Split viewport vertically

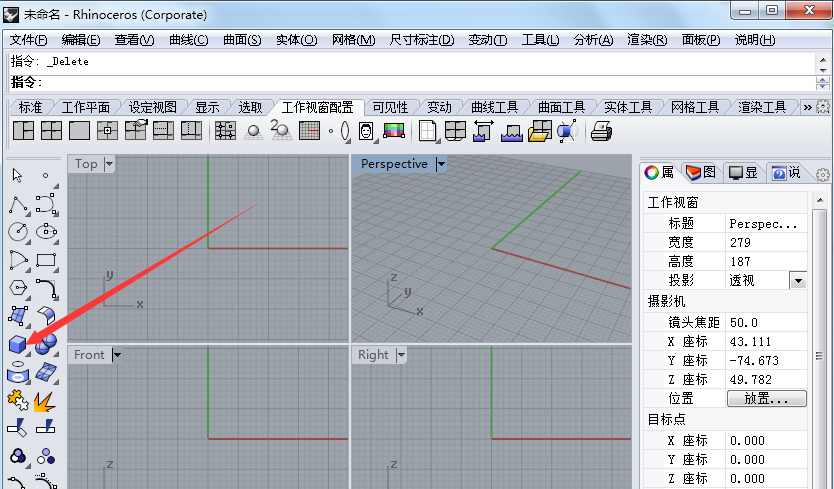click(191, 131)
